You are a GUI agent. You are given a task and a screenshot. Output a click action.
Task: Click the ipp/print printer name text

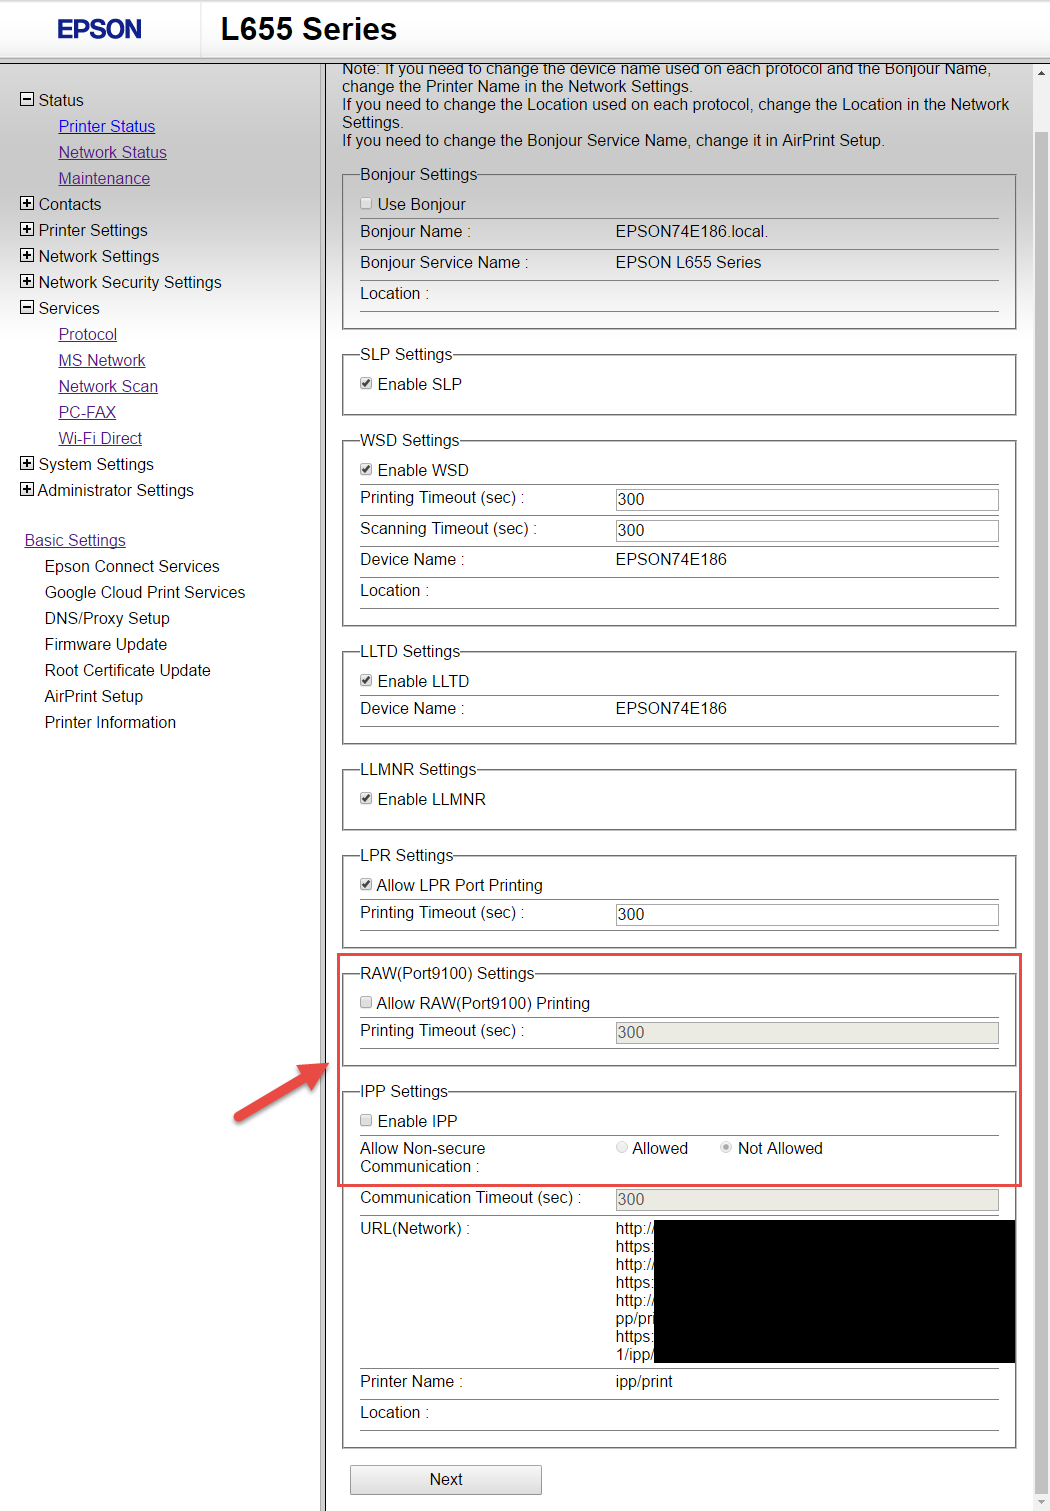click(644, 1381)
